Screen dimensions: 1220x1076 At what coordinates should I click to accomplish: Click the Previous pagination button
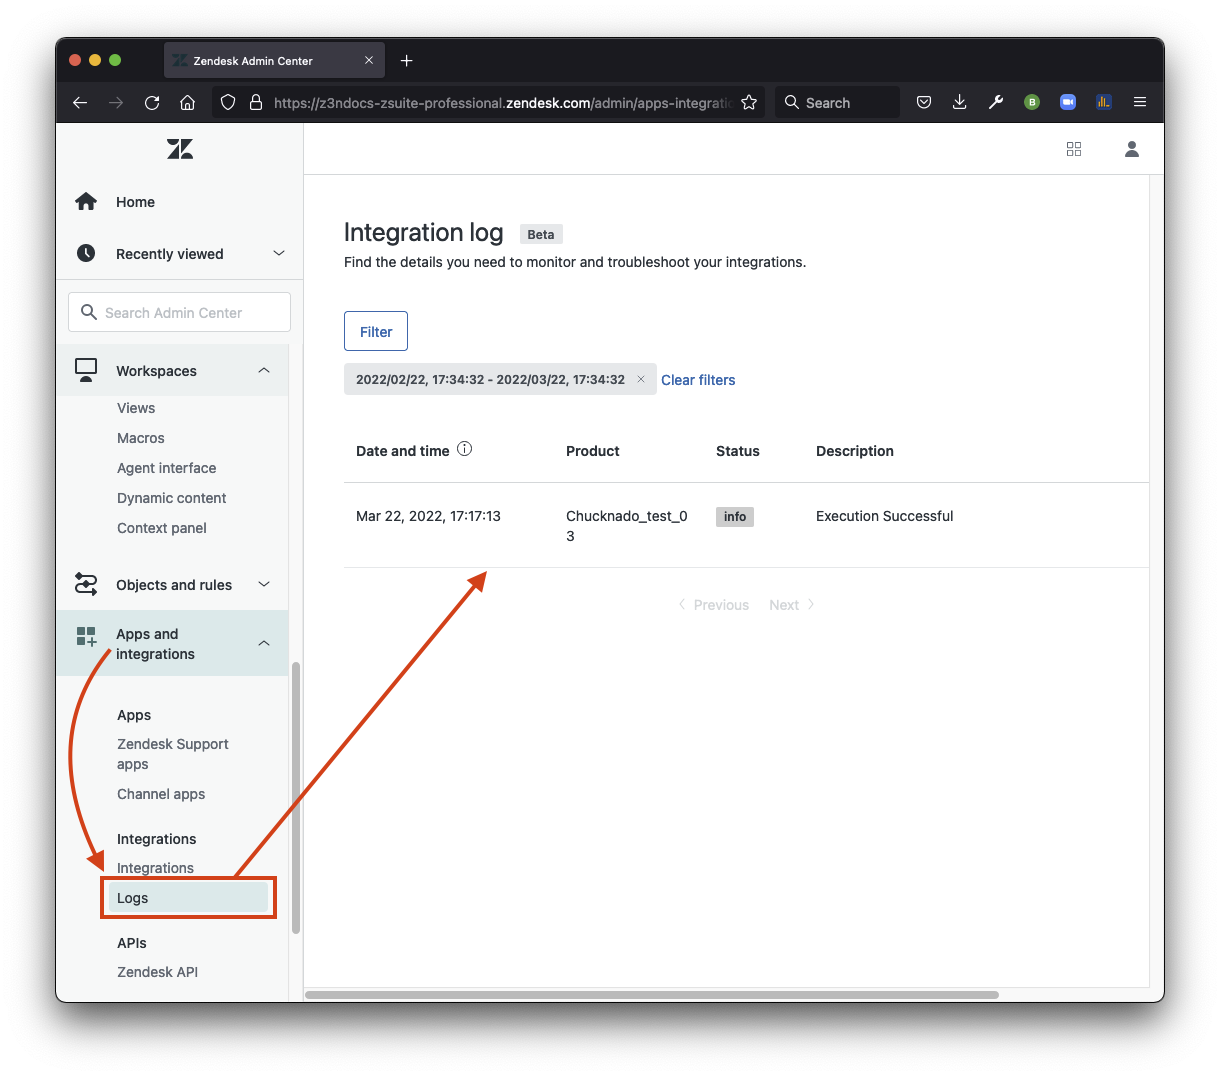[714, 605]
